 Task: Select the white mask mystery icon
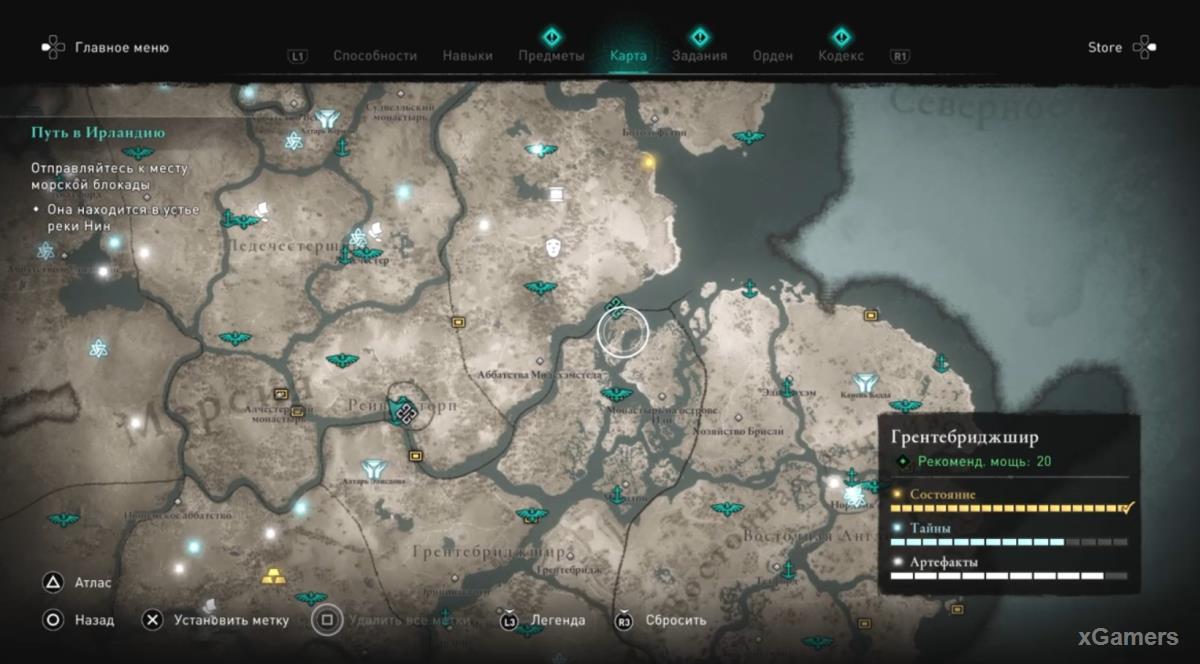click(x=553, y=246)
